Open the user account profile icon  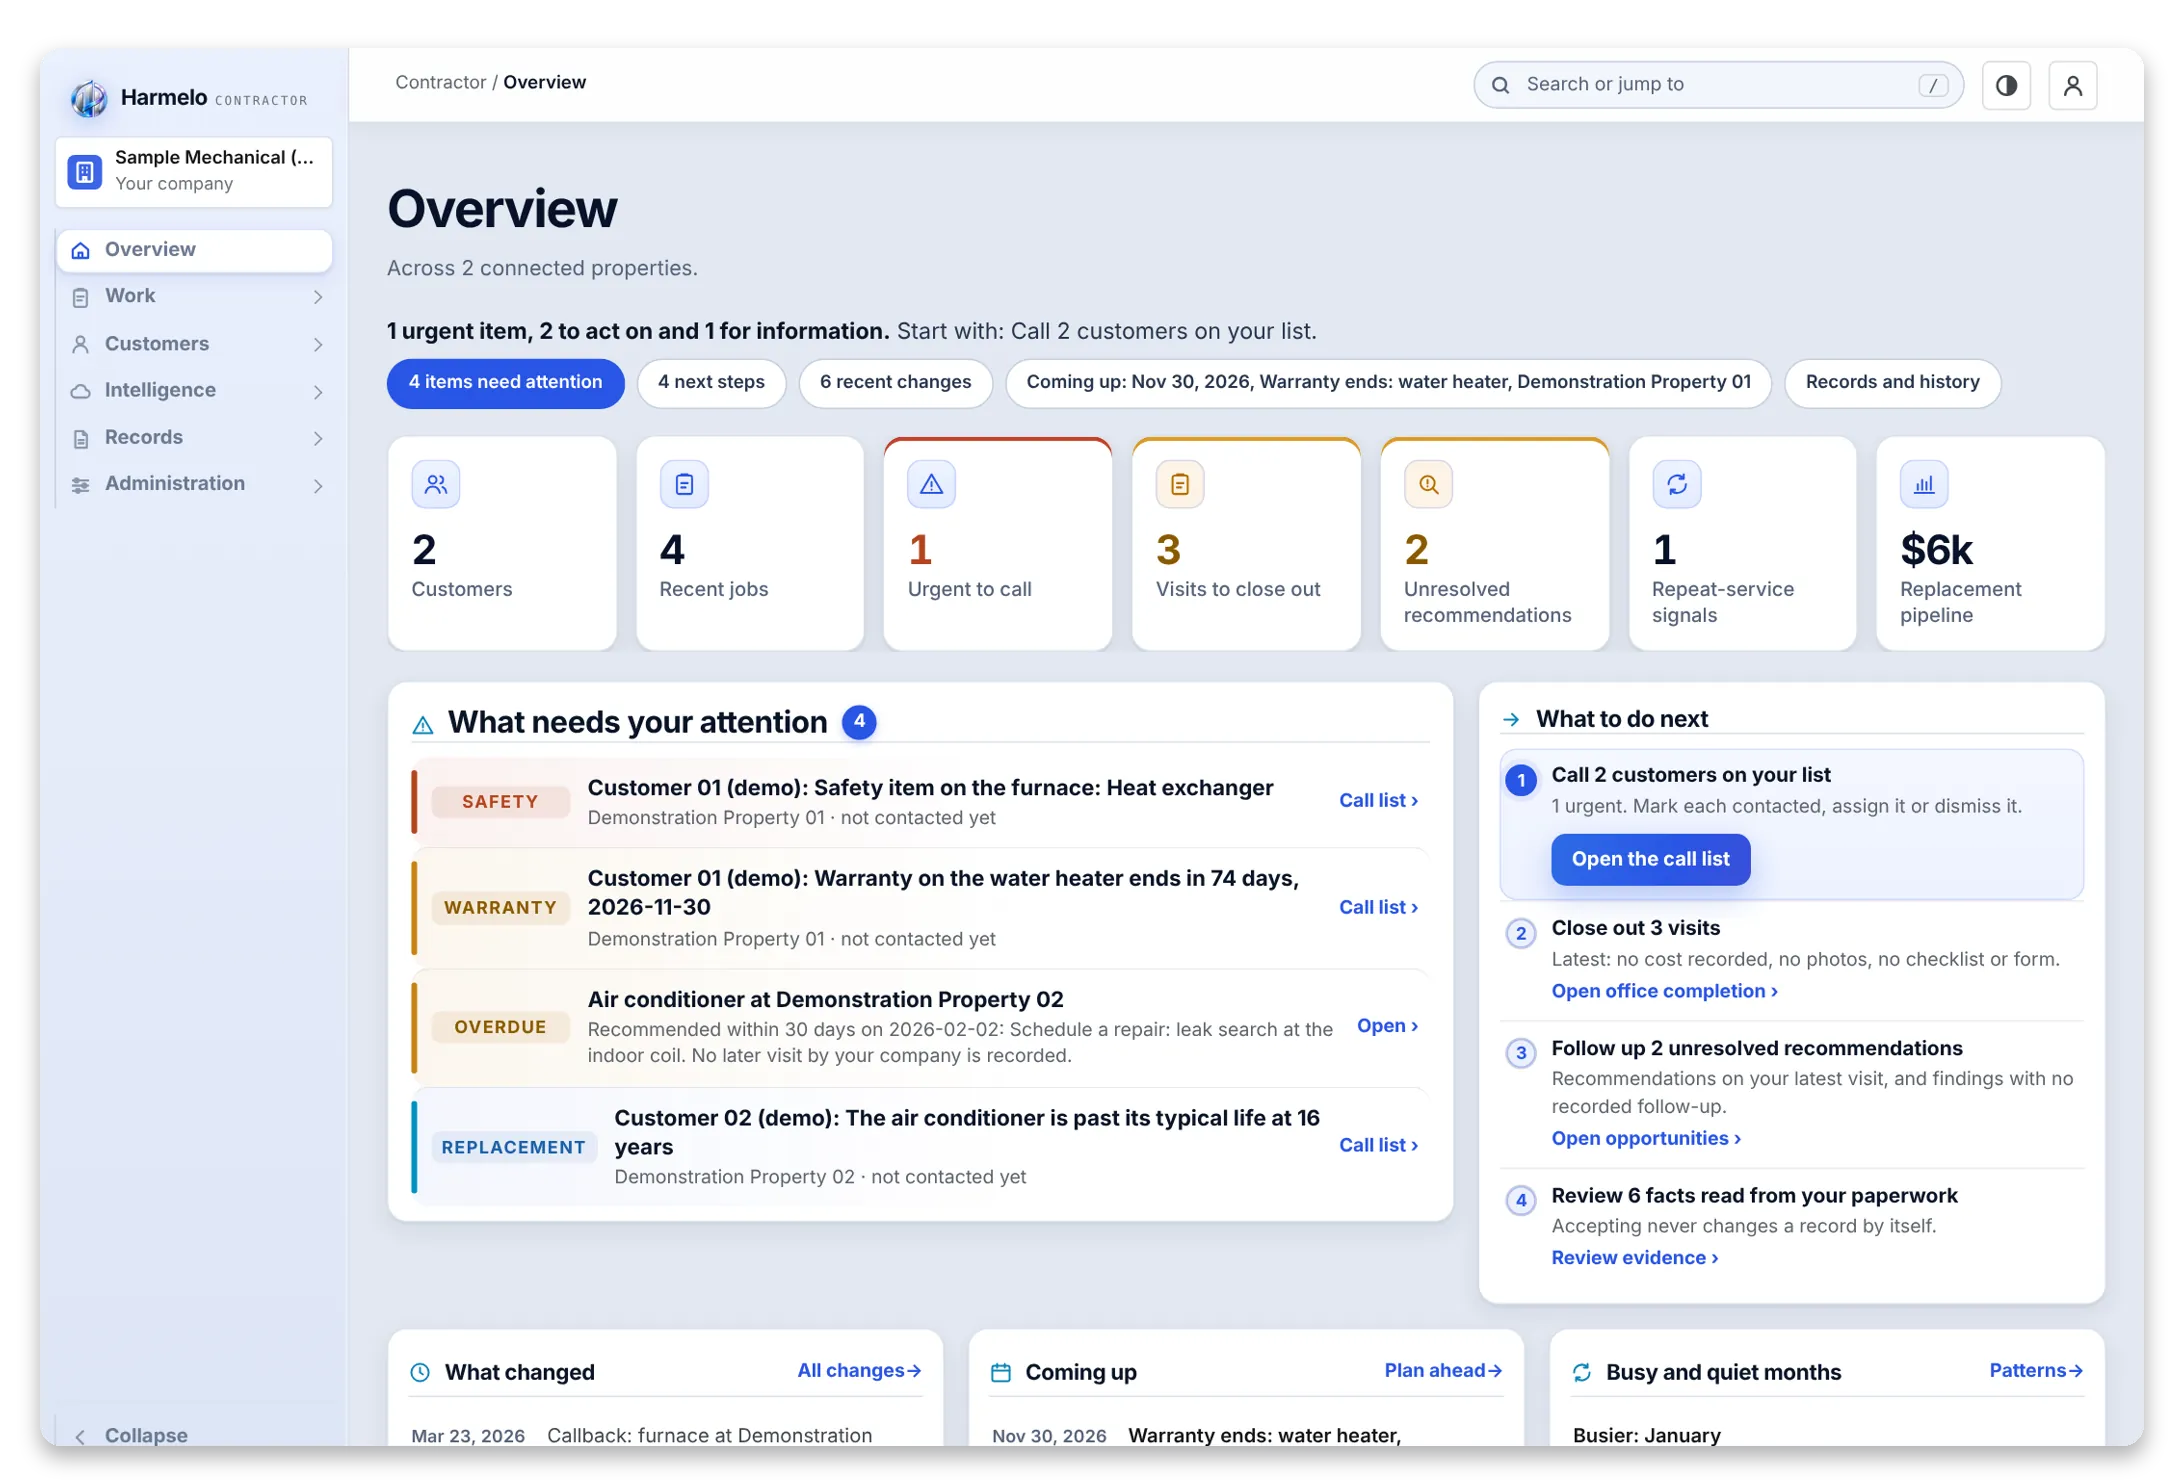(2073, 86)
